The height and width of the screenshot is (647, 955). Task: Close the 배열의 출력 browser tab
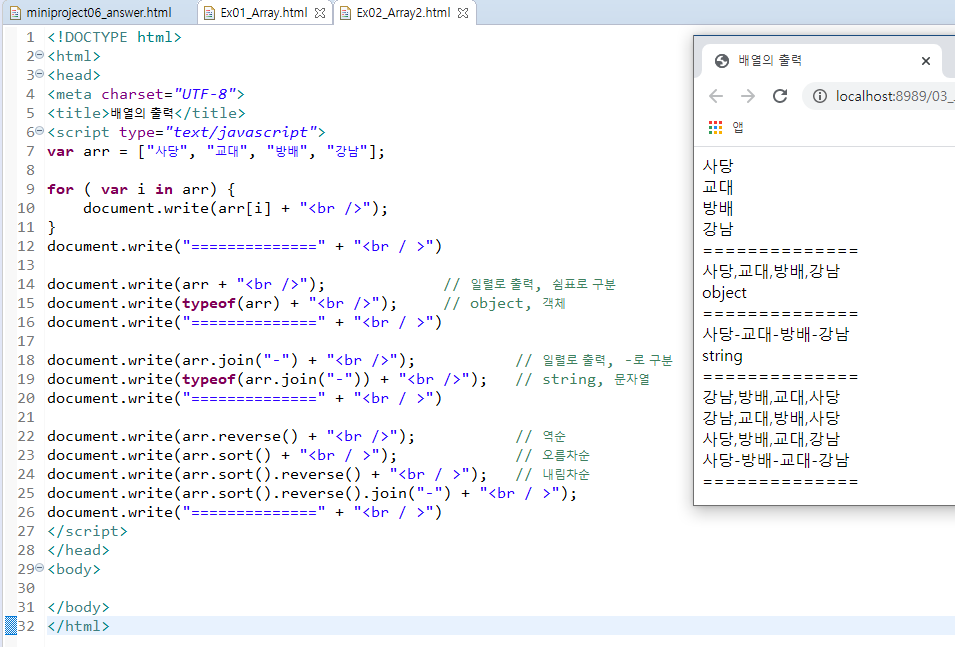click(x=926, y=61)
